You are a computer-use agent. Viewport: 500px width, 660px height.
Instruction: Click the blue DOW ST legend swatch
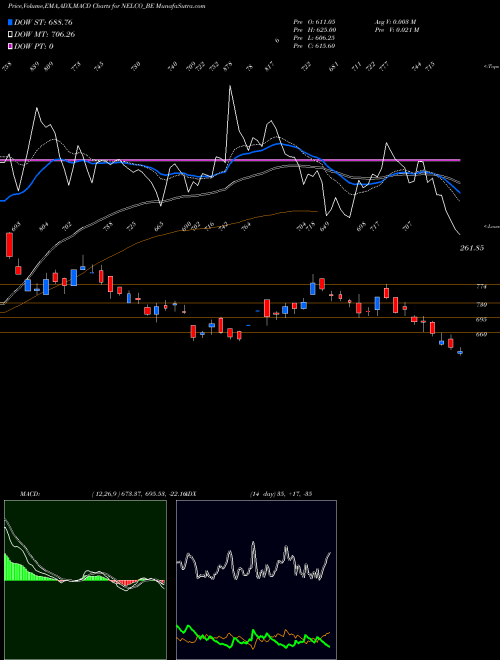tap(10, 22)
